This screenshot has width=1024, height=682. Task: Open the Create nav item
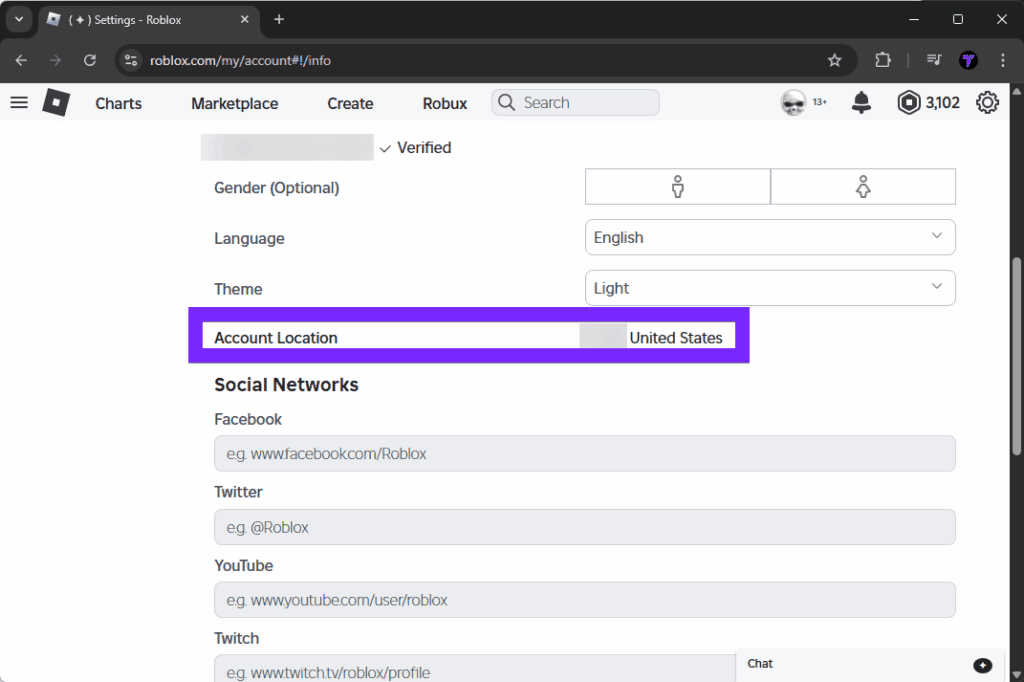coord(350,103)
